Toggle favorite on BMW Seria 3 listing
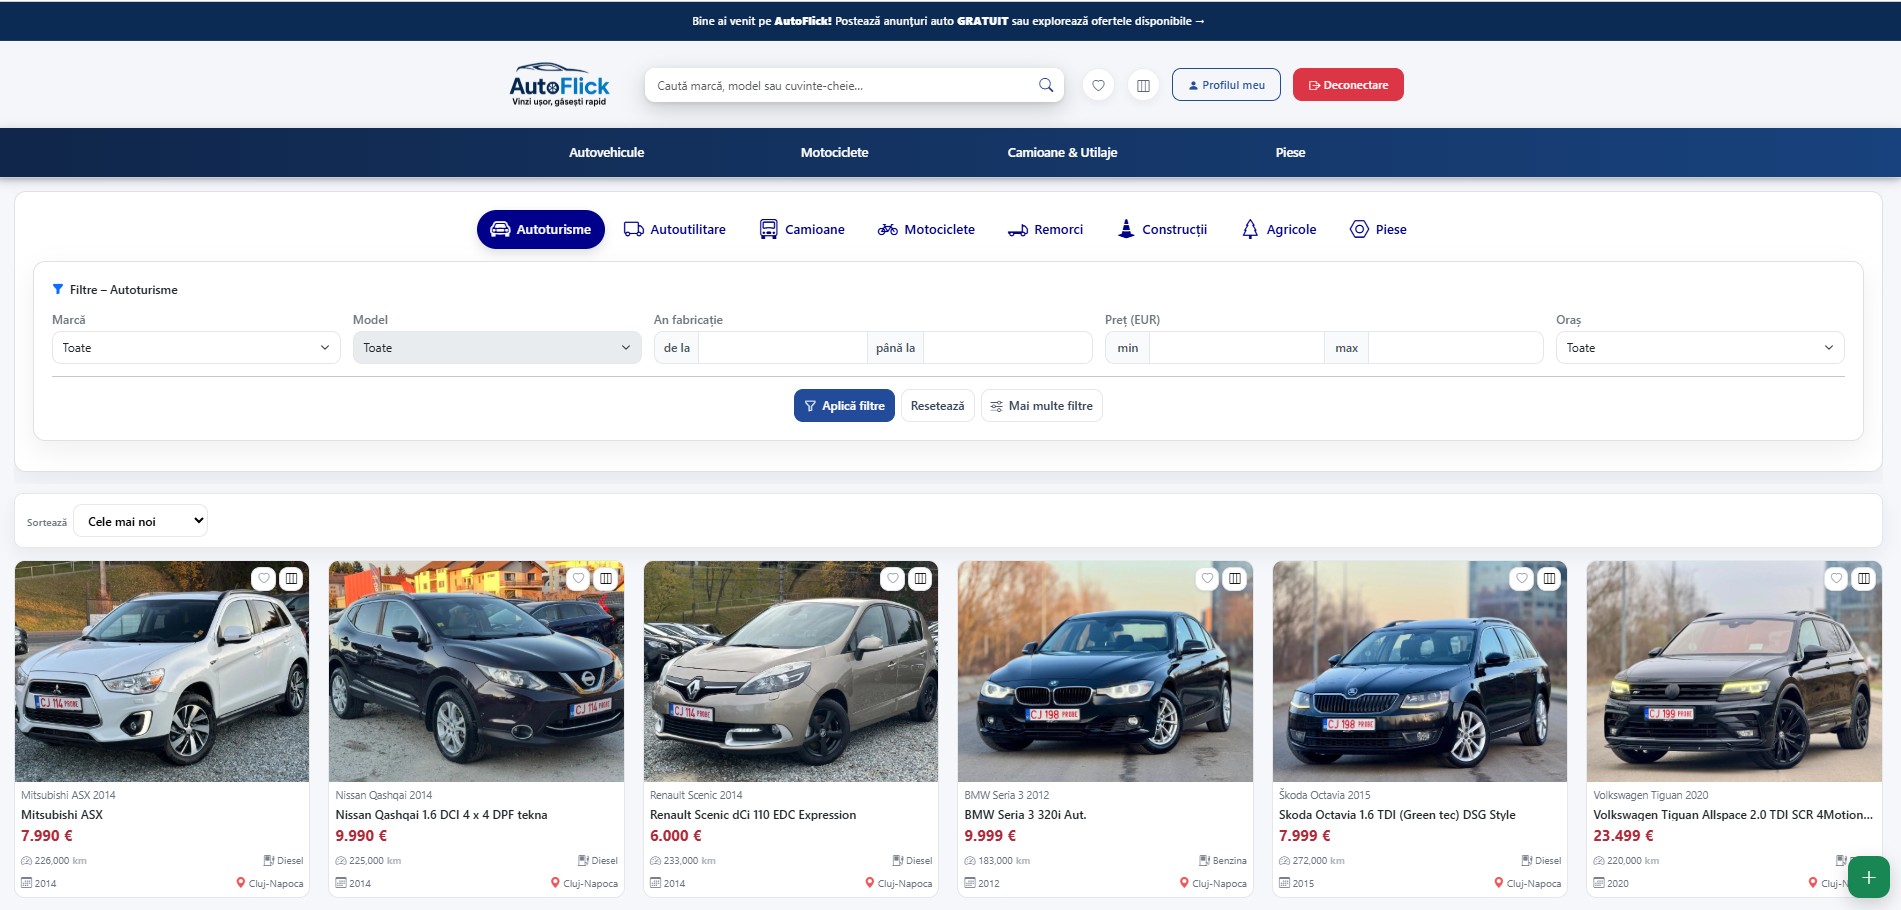This screenshot has height=910, width=1901. [x=1207, y=578]
